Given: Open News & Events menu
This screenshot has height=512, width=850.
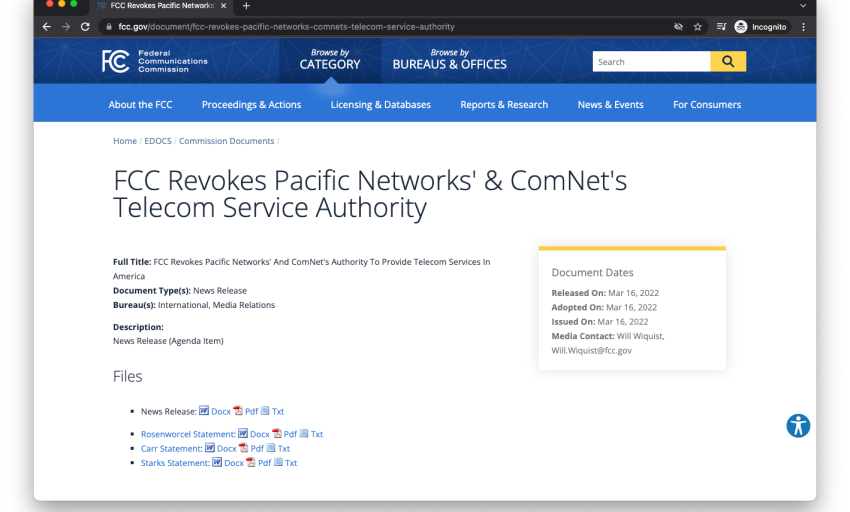Looking at the screenshot, I should pyautogui.click(x=610, y=105).
